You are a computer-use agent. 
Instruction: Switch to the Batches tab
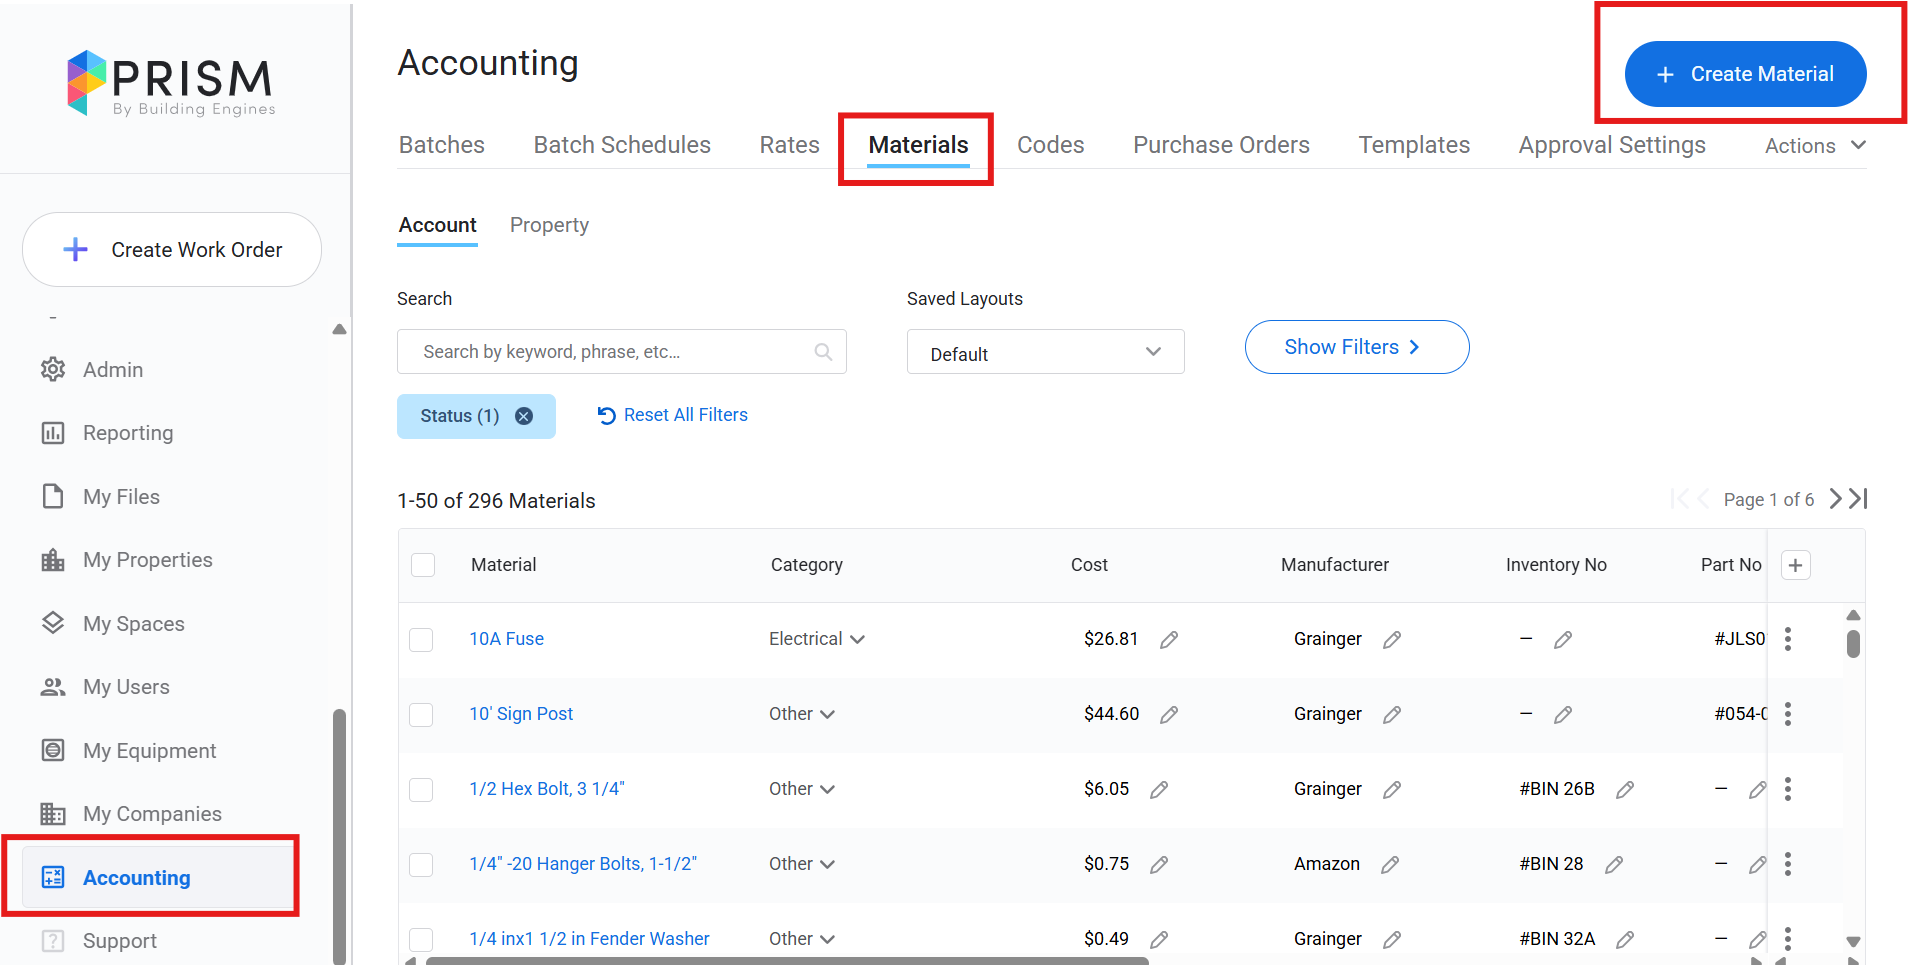[x=442, y=145]
